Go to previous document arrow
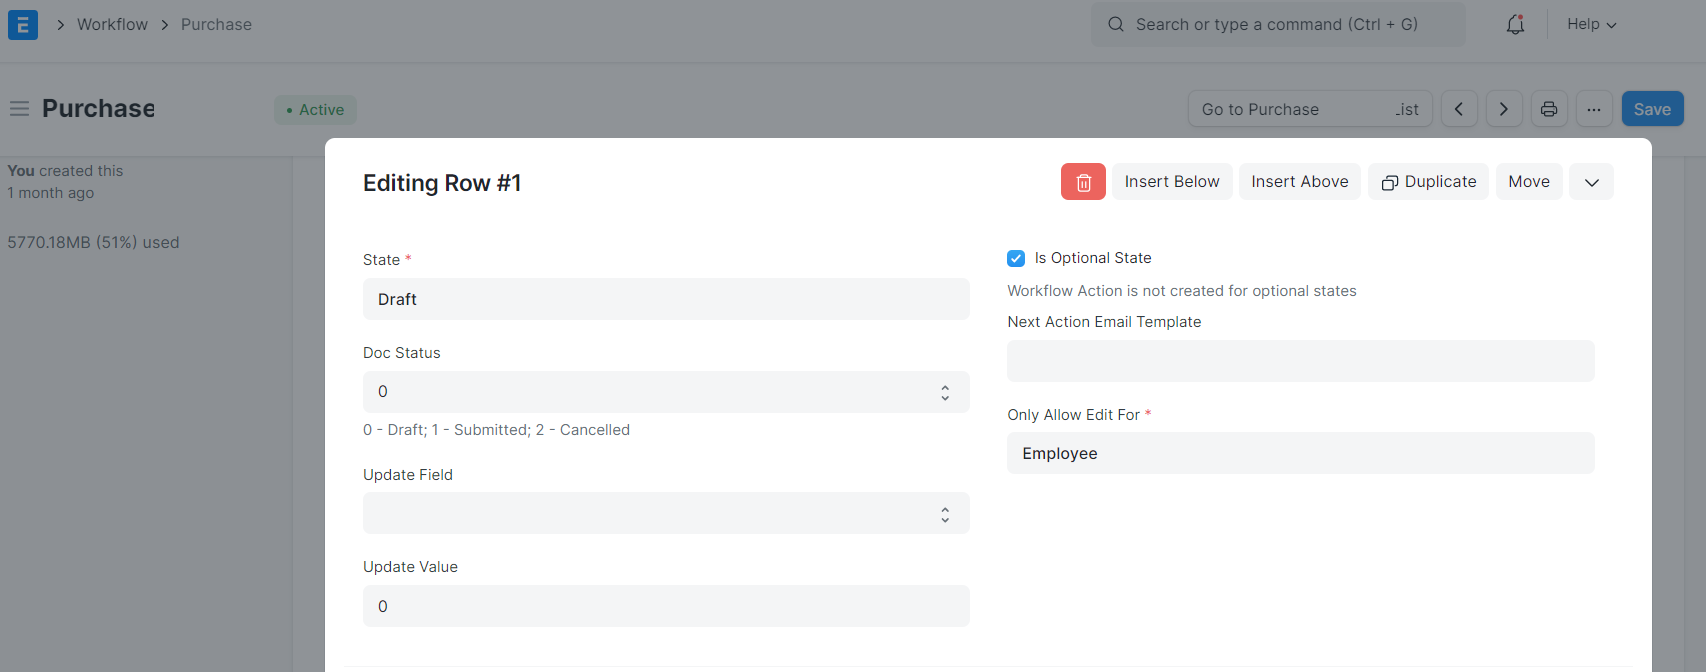 1459,109
